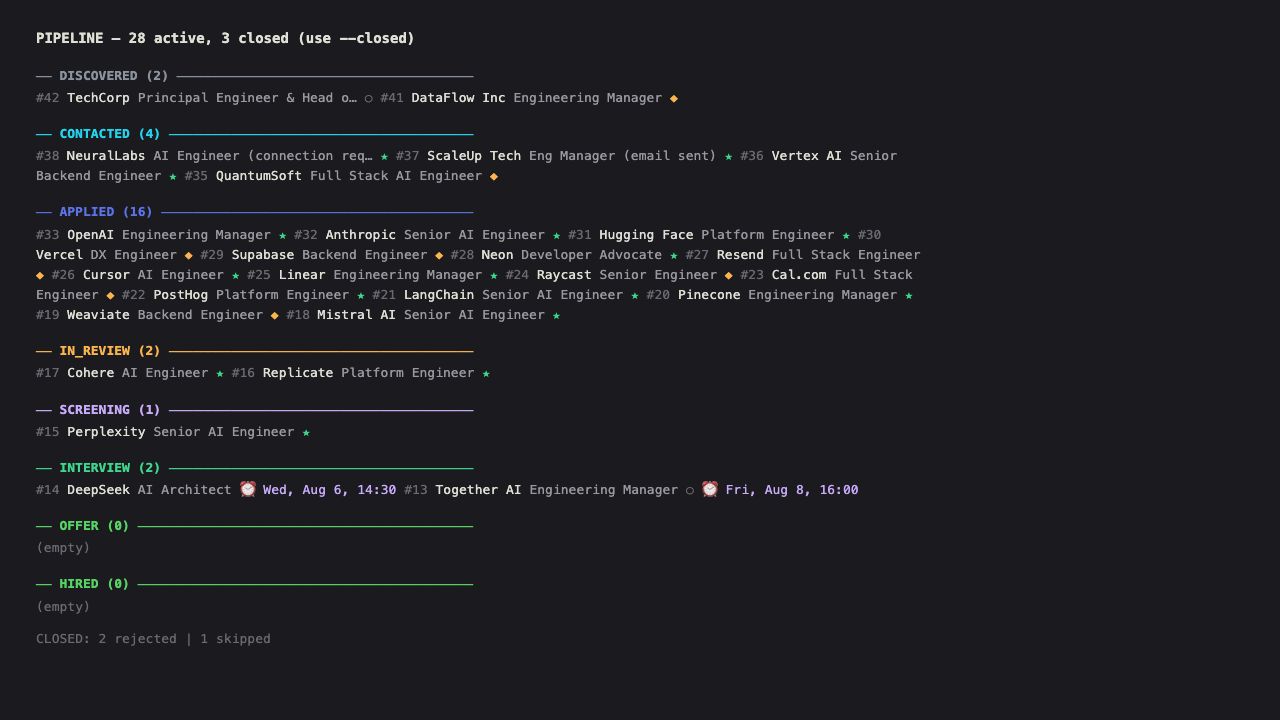Click the green star after Anthropic Senior AI Engineer
Screen dimensions: 1280x720
pyautogui.click(x=557, y=235)
